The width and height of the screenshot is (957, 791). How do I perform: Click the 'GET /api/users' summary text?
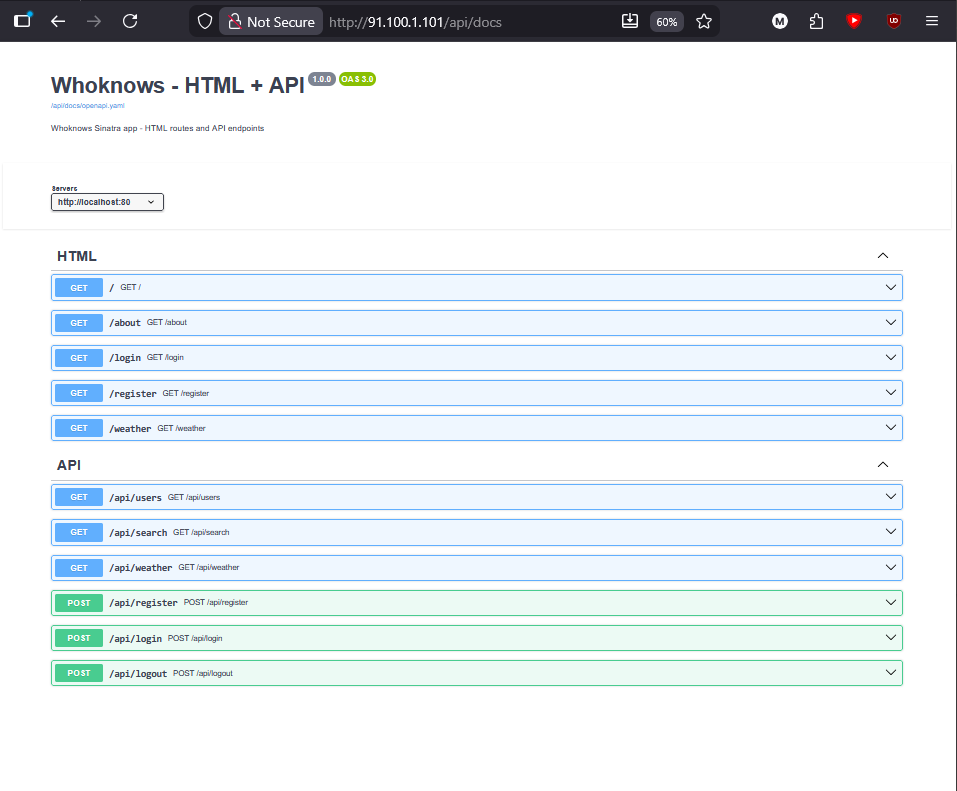tap(194, 497)
